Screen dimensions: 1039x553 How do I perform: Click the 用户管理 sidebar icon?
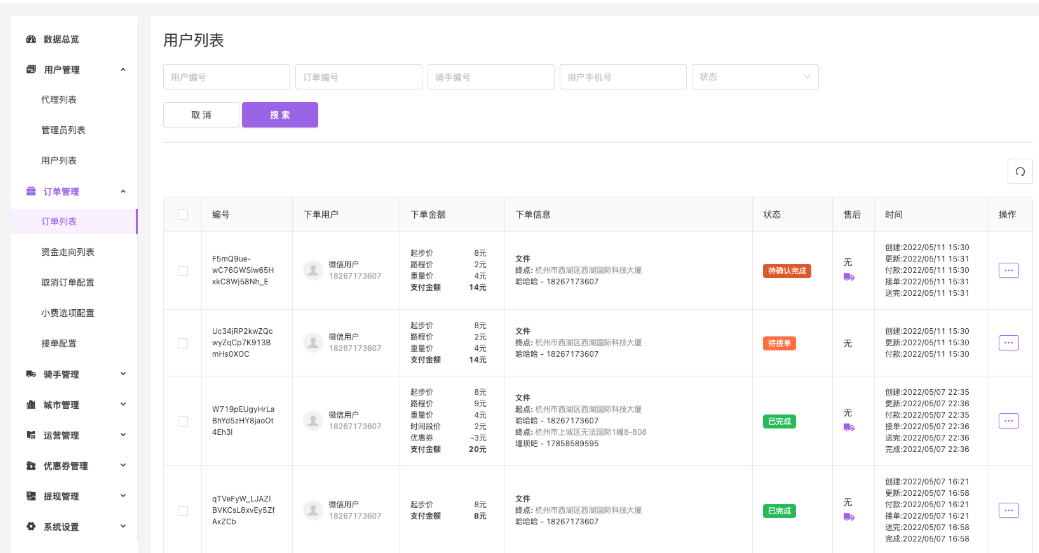pos(30,70)
